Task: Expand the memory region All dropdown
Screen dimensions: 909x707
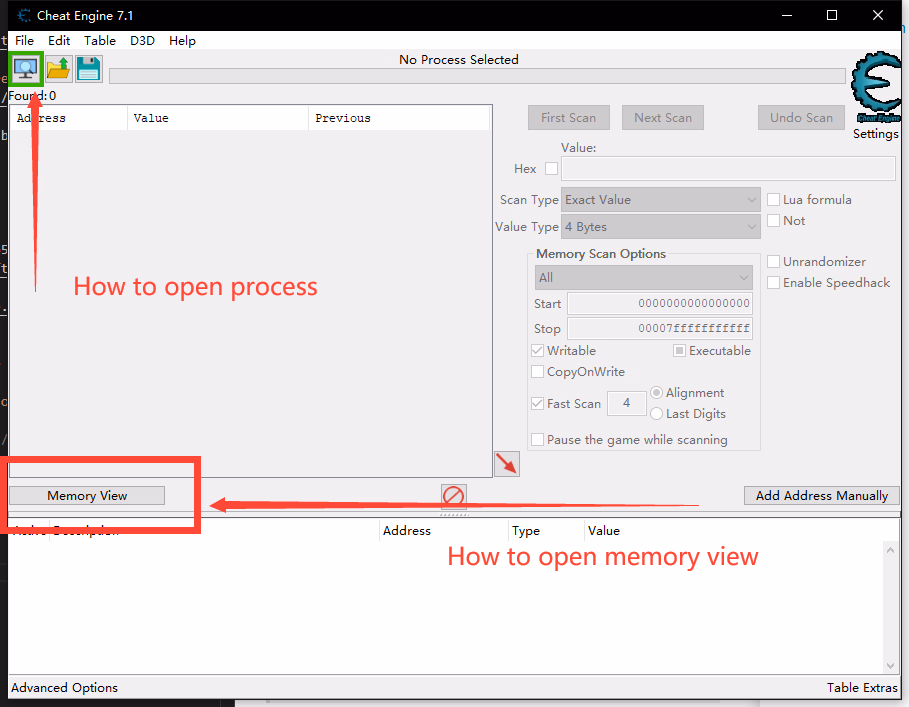Action: (x=643, y=278)
